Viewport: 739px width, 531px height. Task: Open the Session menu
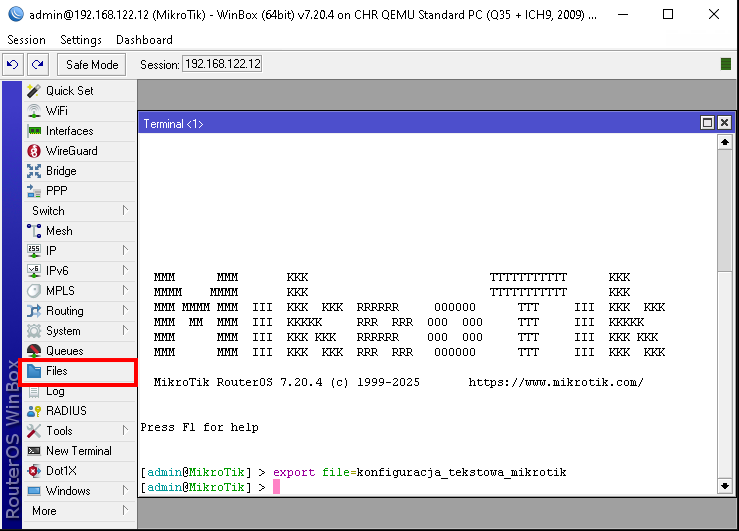[x=26, y=40]
